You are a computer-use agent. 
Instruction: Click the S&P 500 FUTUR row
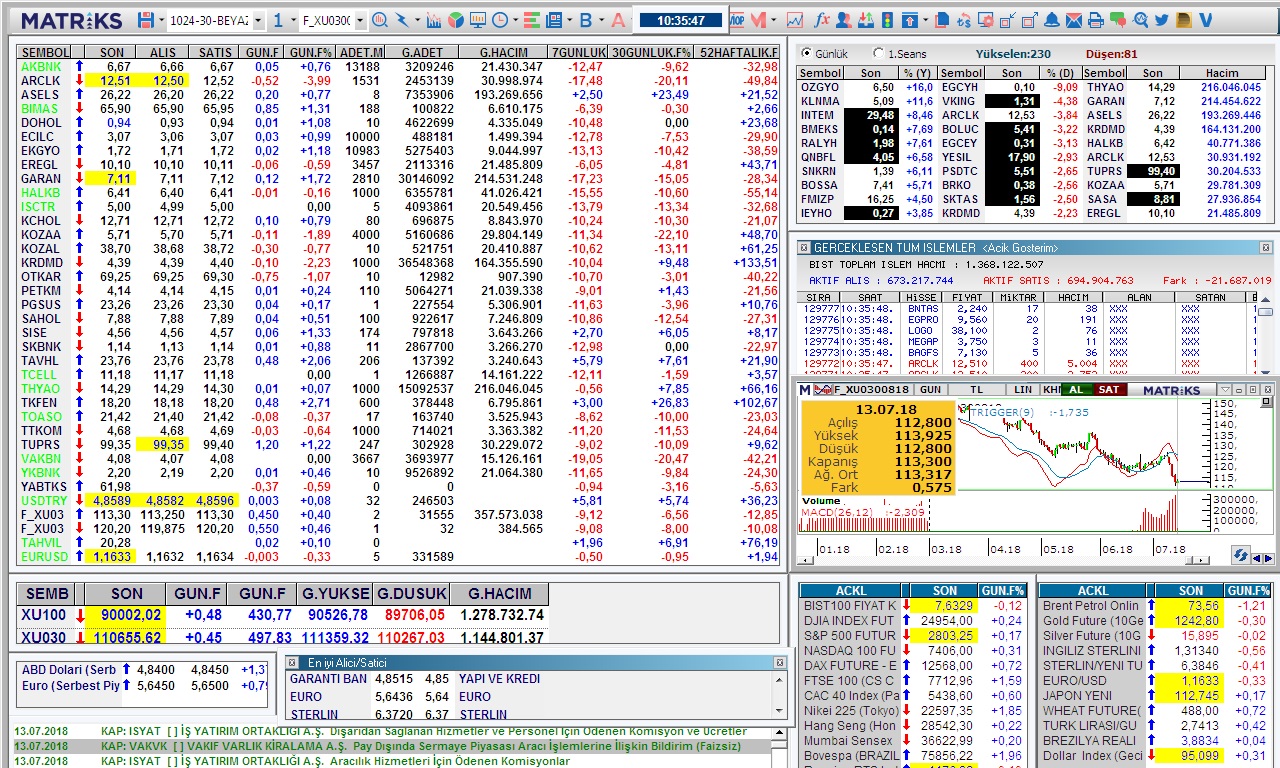[914, 635]
